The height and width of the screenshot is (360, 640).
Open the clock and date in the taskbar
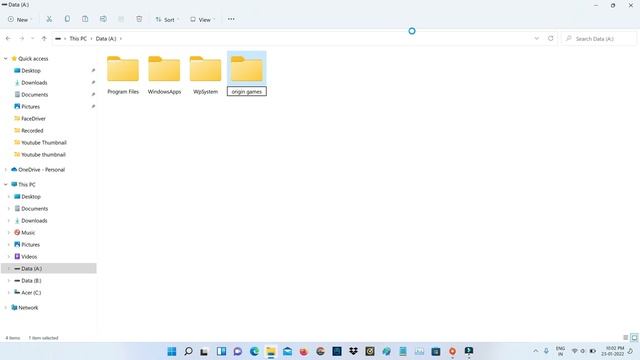click(x=614, y=351)
